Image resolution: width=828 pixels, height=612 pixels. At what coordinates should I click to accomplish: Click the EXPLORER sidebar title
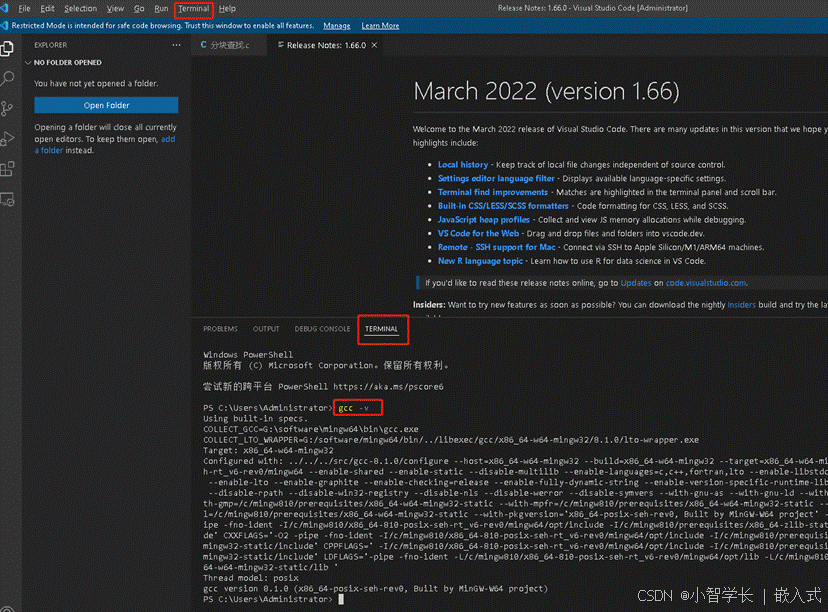[51, 45]
